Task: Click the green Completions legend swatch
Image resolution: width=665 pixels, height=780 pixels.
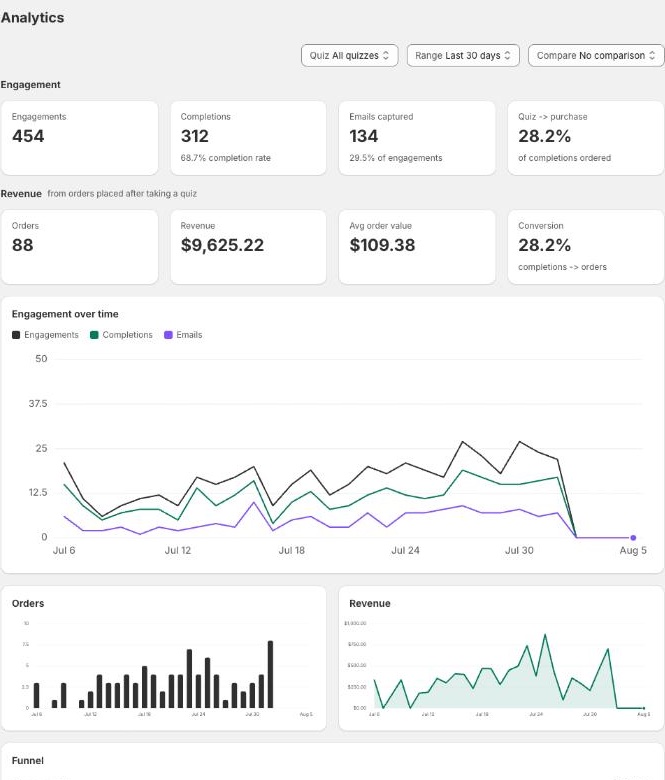Action: pos(94,335)
